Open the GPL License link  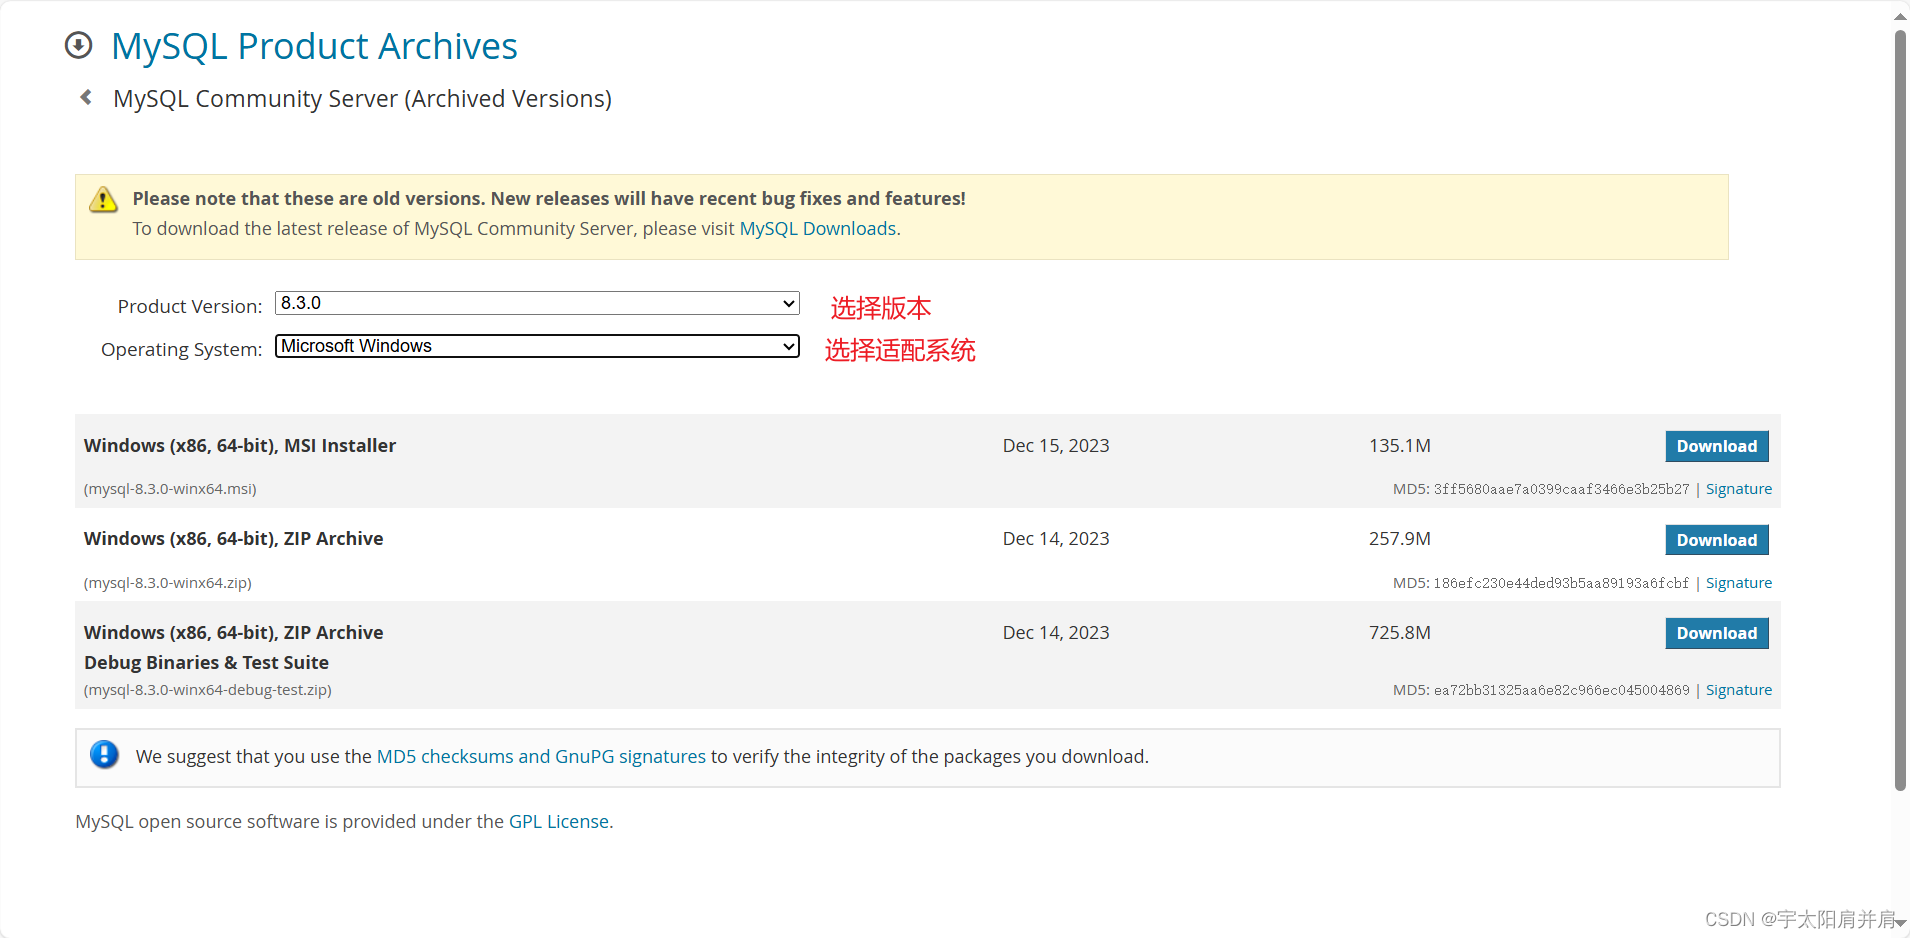point(559,822)
